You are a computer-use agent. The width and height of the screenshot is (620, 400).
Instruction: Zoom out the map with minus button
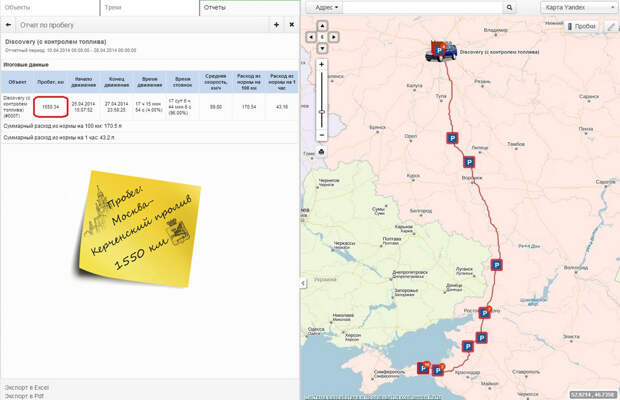coord(322,135)
